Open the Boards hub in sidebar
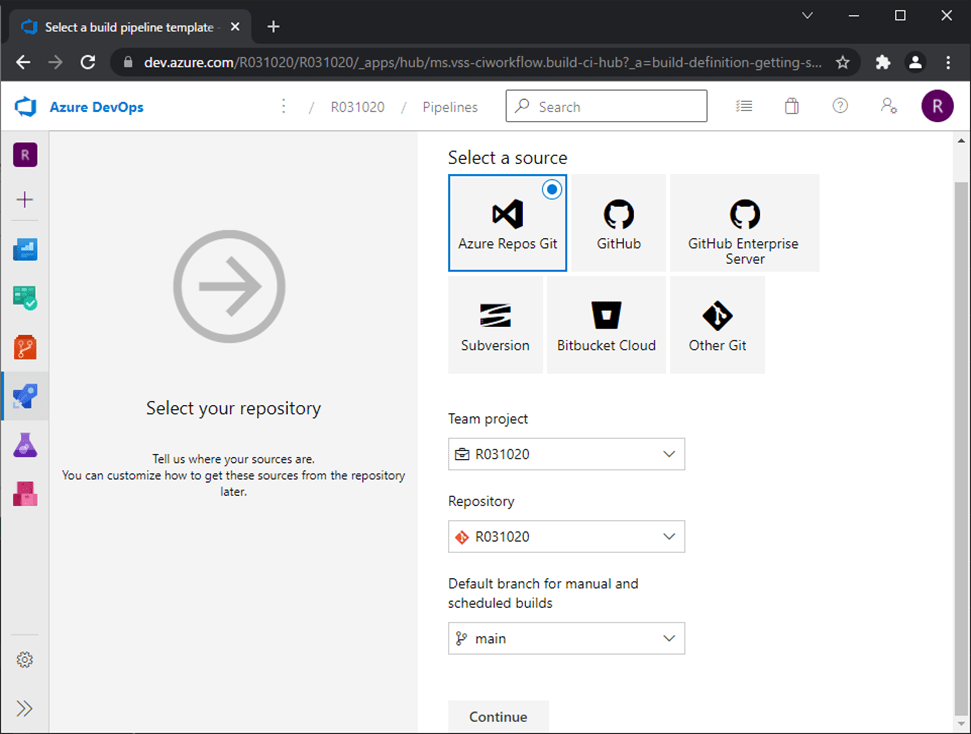The height and width of the screenshot is (734, 971). click(x=25, y=298)
